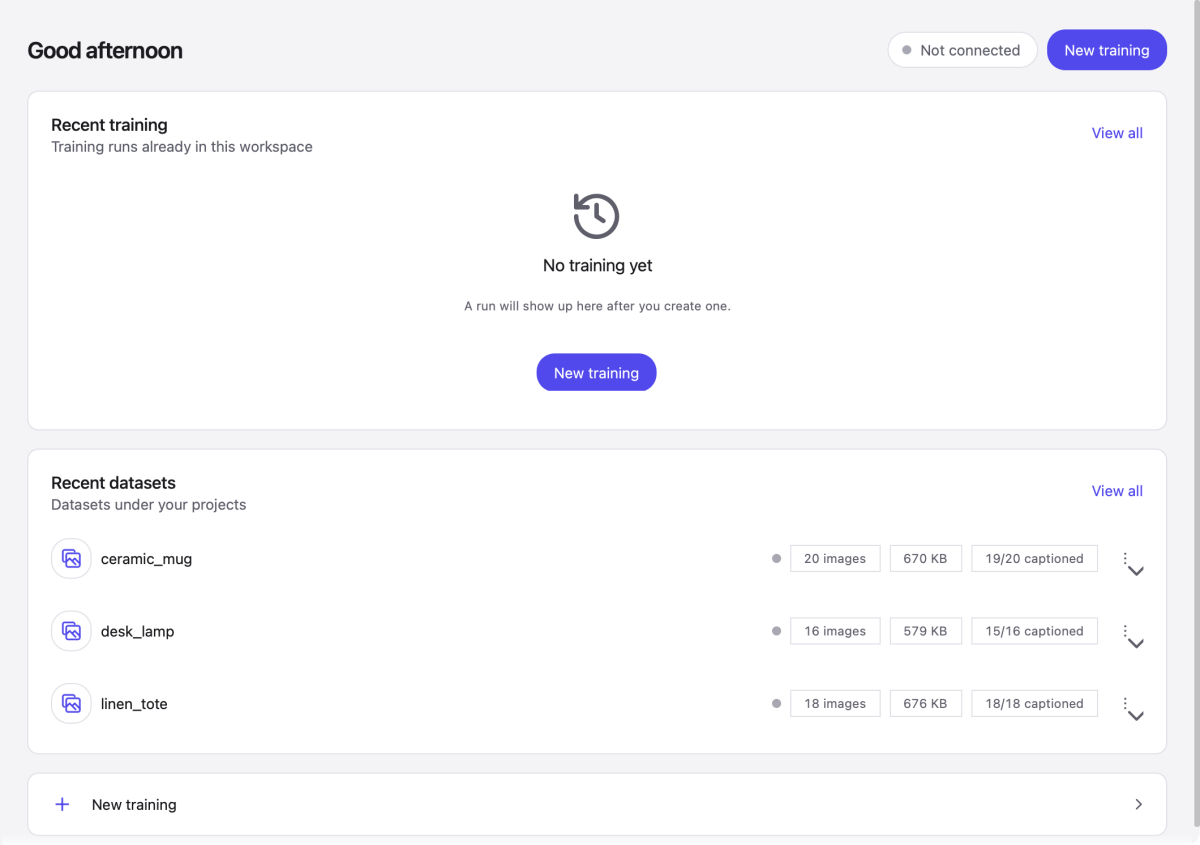The height and width of the screenshot is (845, 1200).
Task: Click the Recent training heading
Action: 109,125
